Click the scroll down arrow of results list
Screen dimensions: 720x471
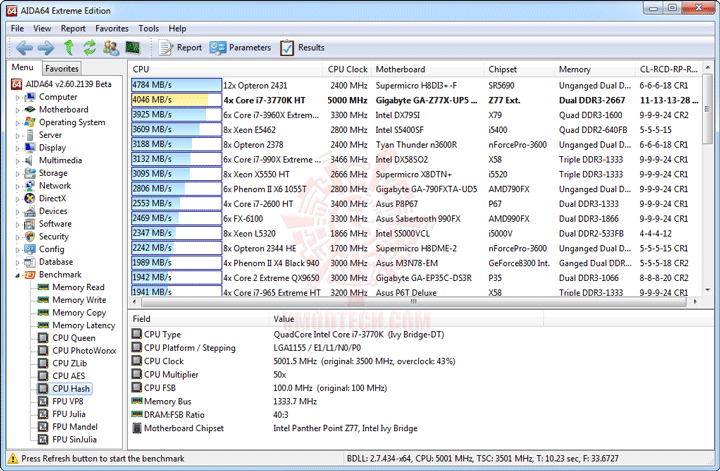707,290
